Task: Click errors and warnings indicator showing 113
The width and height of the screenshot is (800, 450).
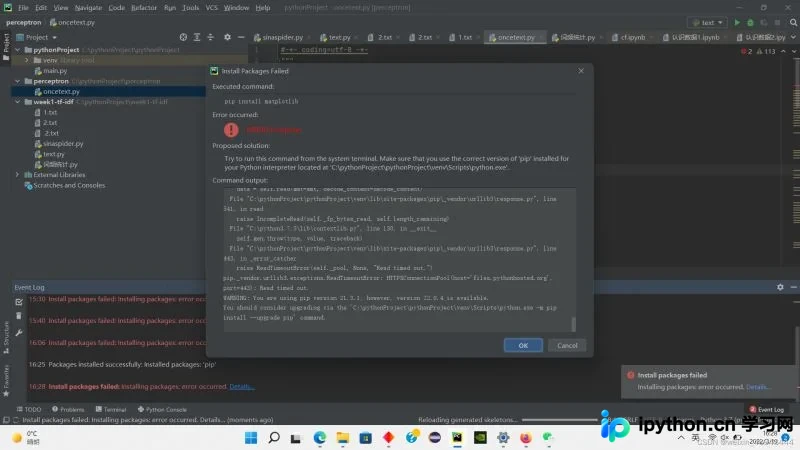Action: tap(766, 51)
